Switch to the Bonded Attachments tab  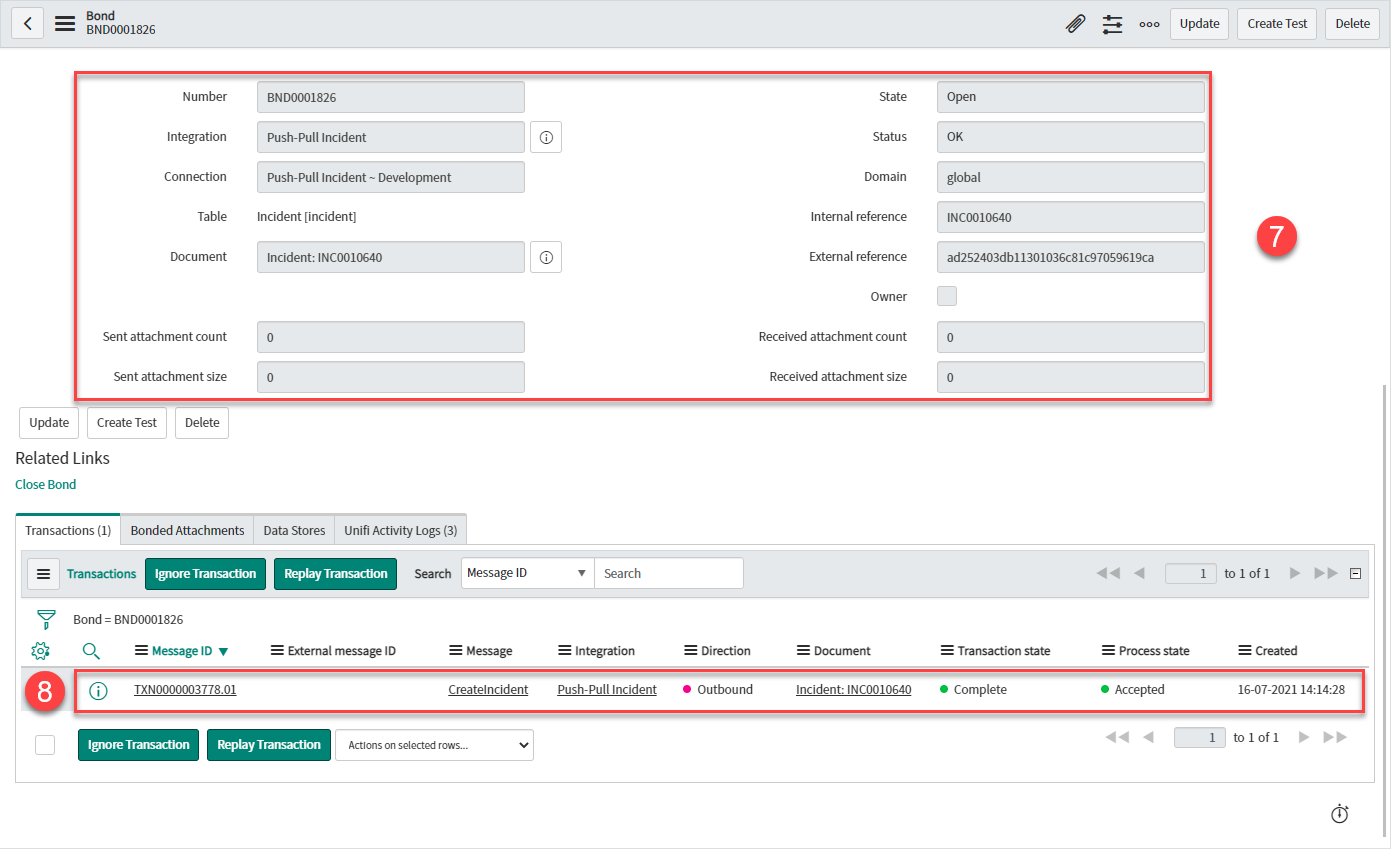187,530
